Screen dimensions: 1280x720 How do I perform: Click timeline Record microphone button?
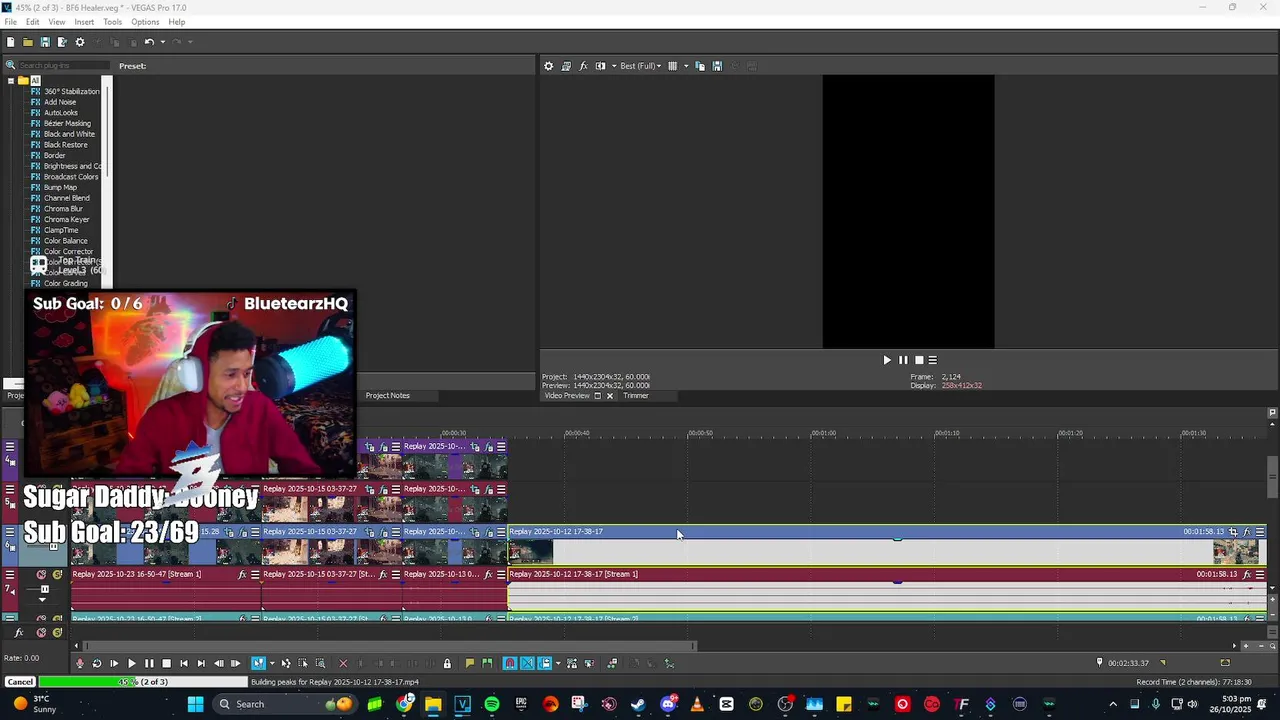(80, 663)
